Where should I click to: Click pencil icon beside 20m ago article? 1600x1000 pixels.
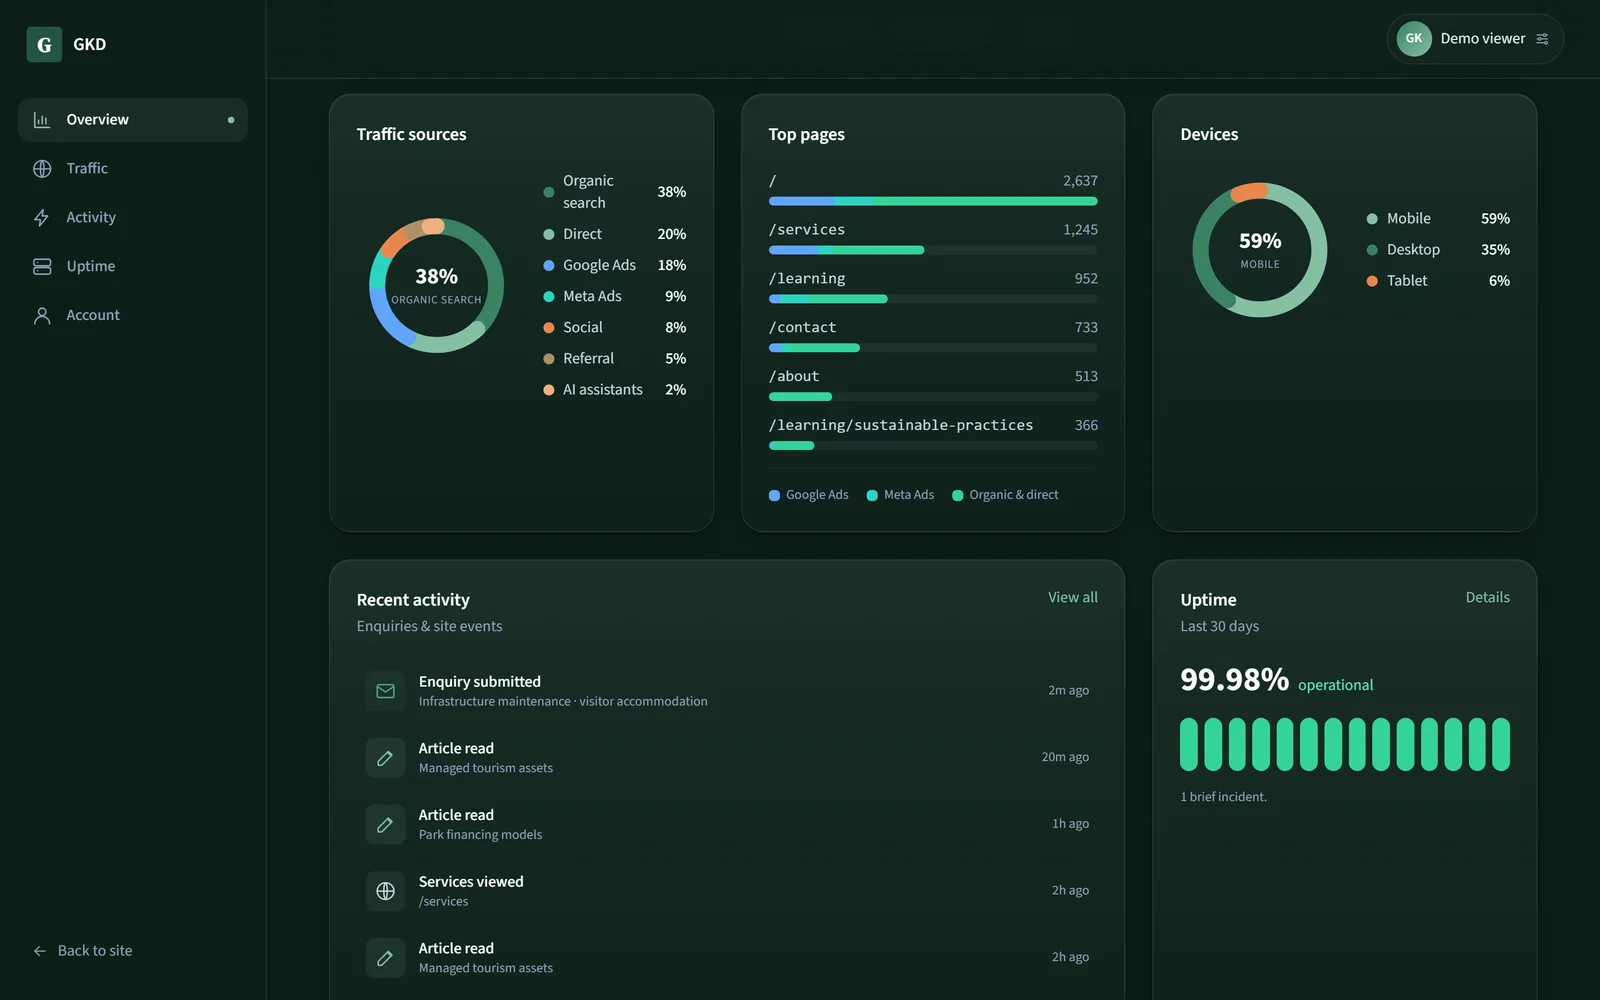tap(385, 758)
